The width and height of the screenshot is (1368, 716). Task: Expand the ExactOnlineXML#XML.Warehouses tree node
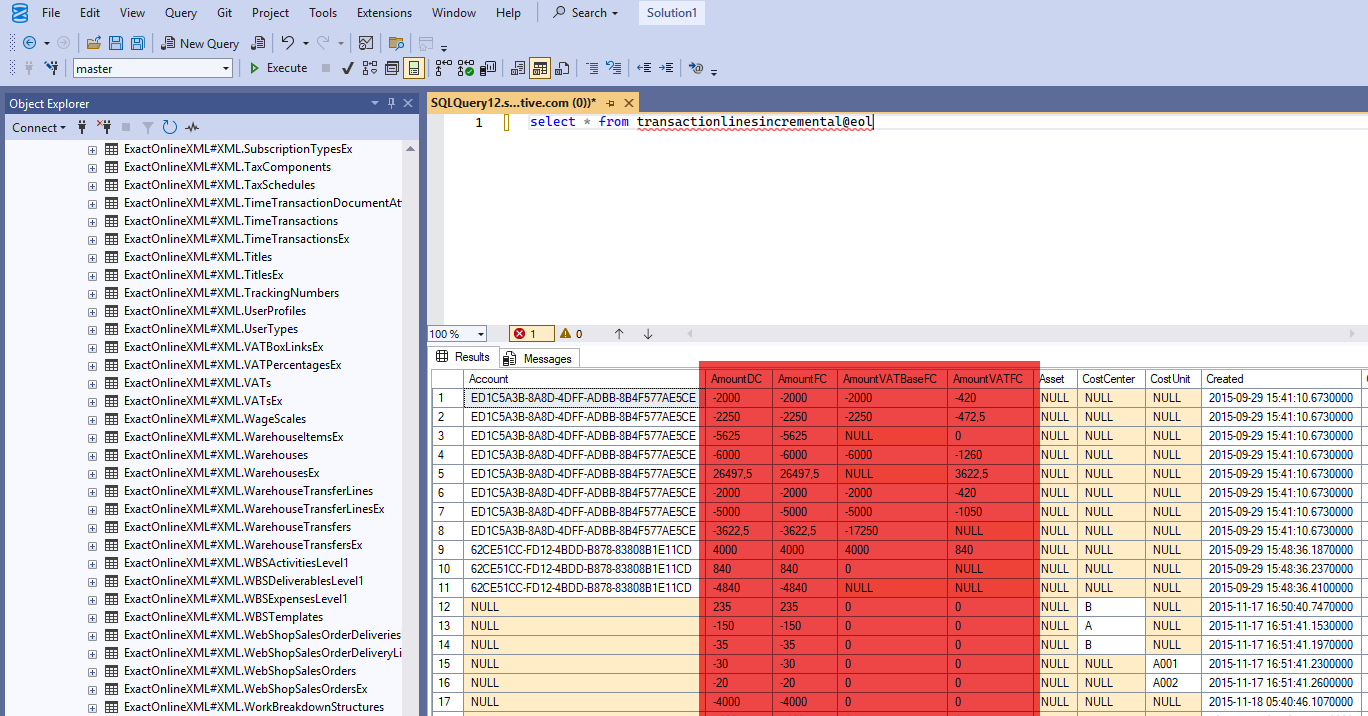pos(92,455)
